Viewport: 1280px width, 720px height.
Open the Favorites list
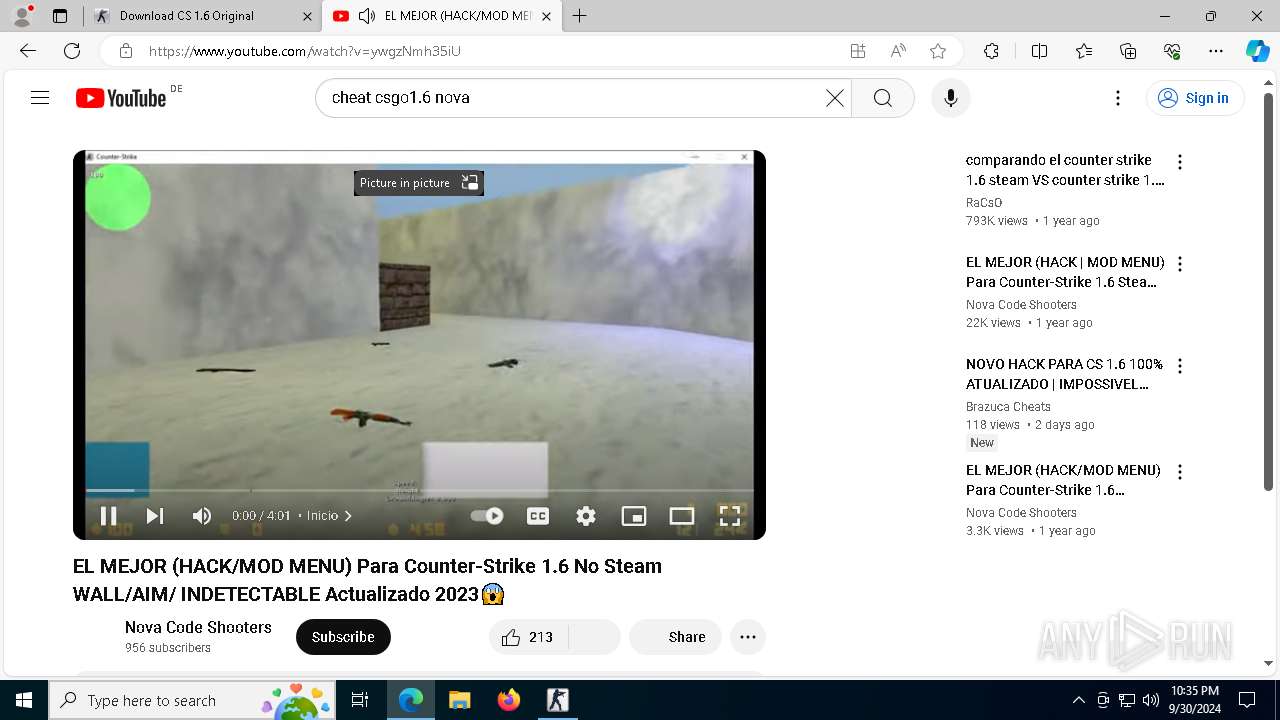1084,51
